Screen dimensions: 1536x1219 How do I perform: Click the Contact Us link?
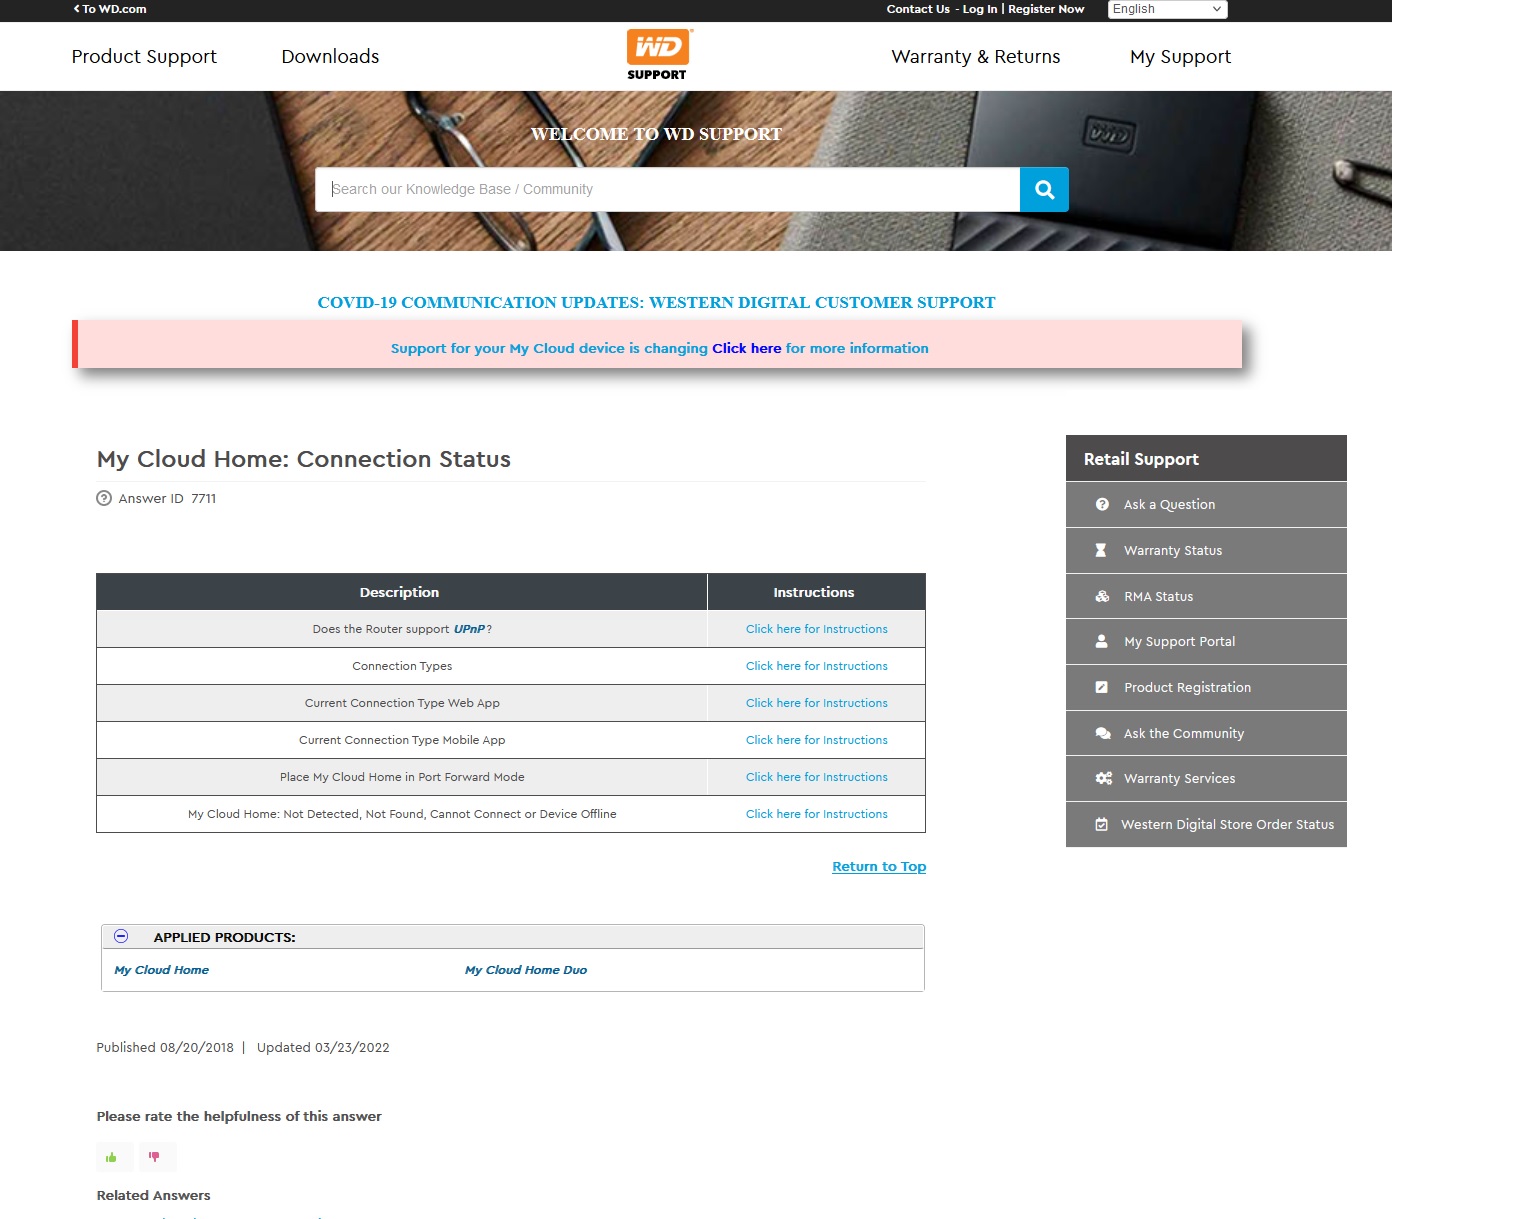pyautogui.click(x=918, y=9)
